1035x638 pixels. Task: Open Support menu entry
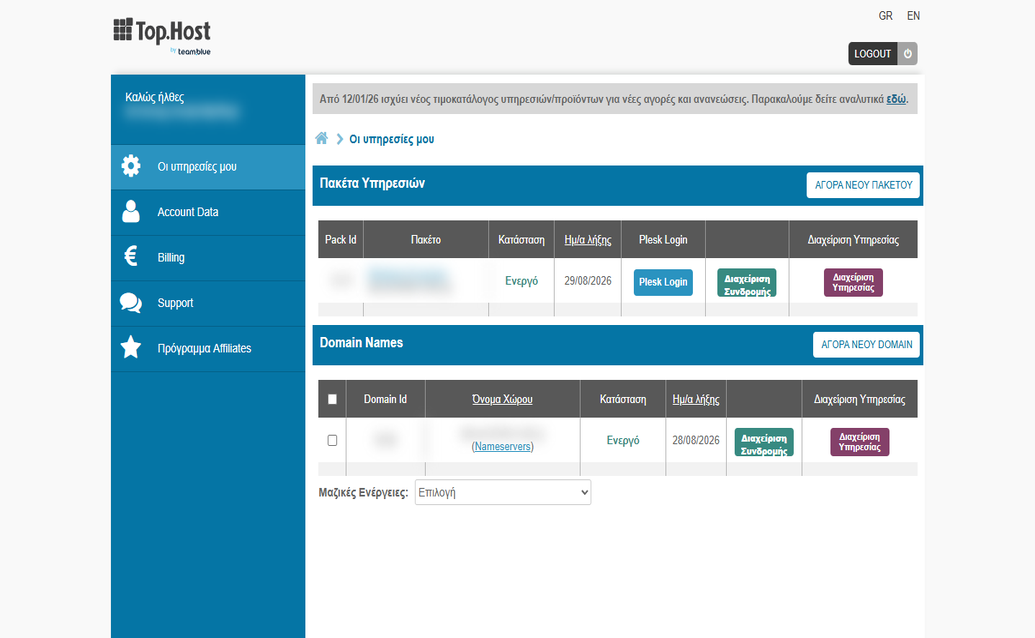pyautogui.click(x=208, y=303)
